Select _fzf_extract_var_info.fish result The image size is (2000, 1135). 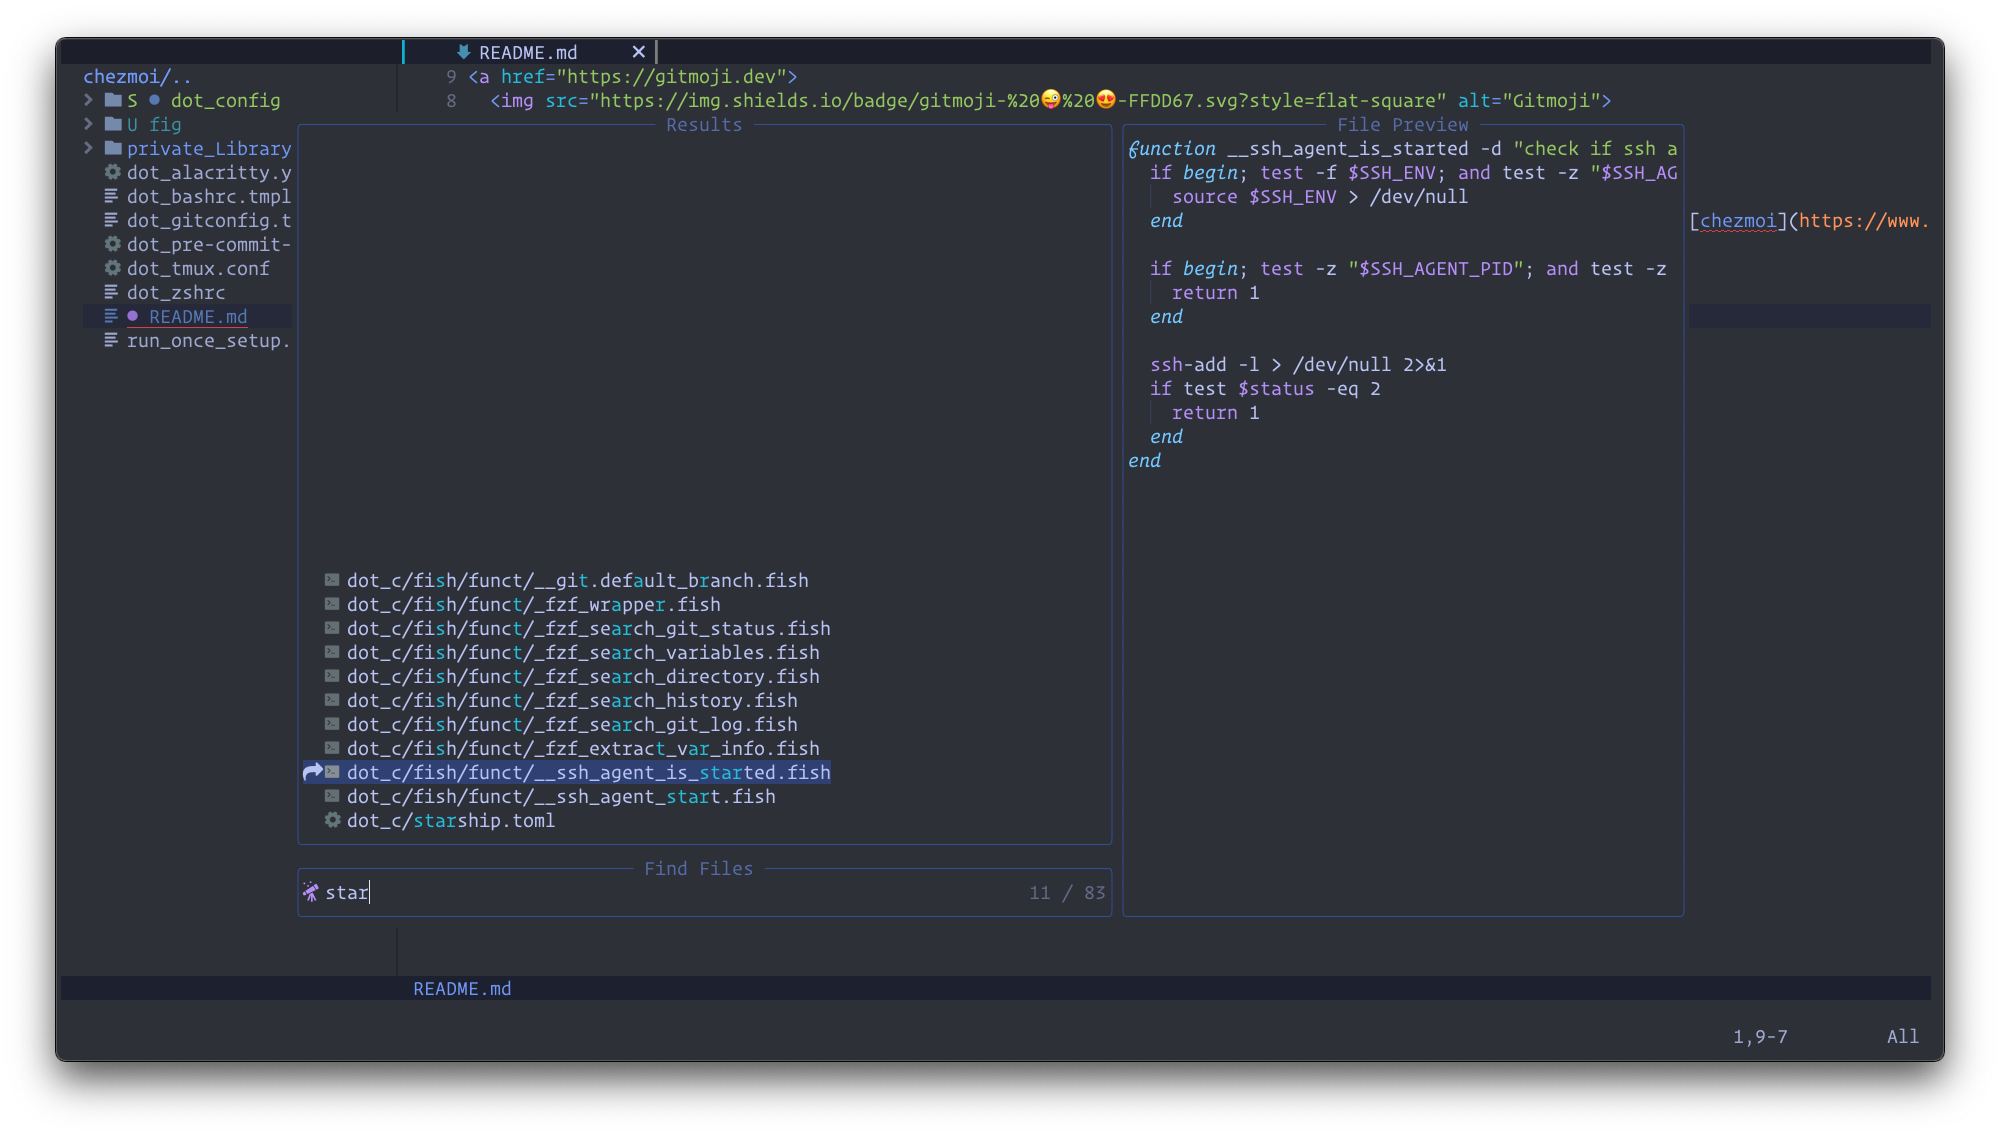pos(583,748)
